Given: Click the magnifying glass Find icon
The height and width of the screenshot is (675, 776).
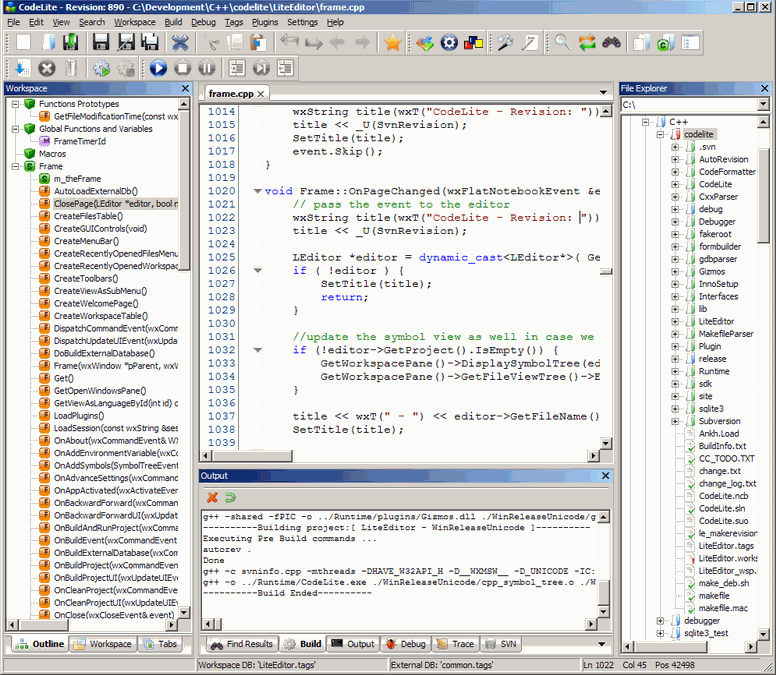Looking at the screenshot, I should point(562,42).
